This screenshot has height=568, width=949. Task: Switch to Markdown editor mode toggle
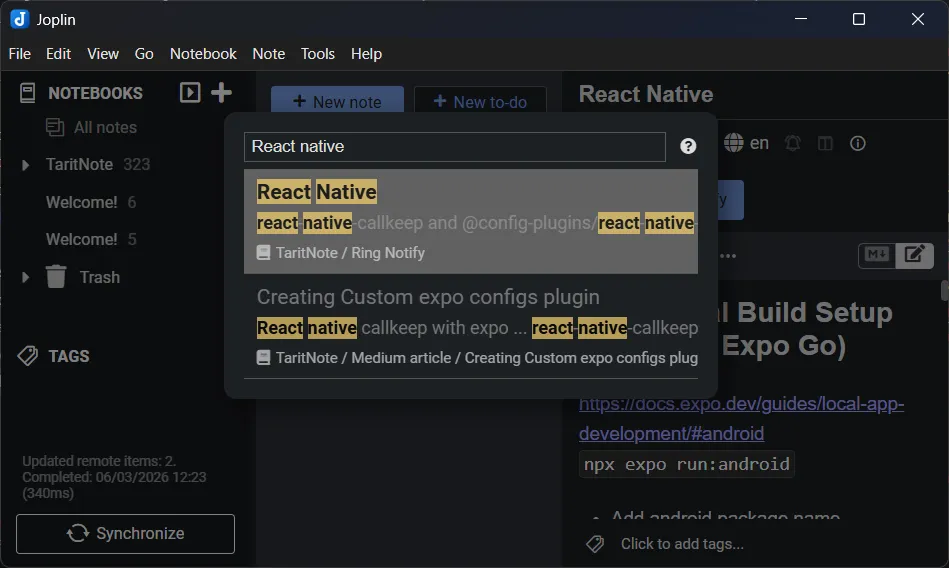point(877,255)
